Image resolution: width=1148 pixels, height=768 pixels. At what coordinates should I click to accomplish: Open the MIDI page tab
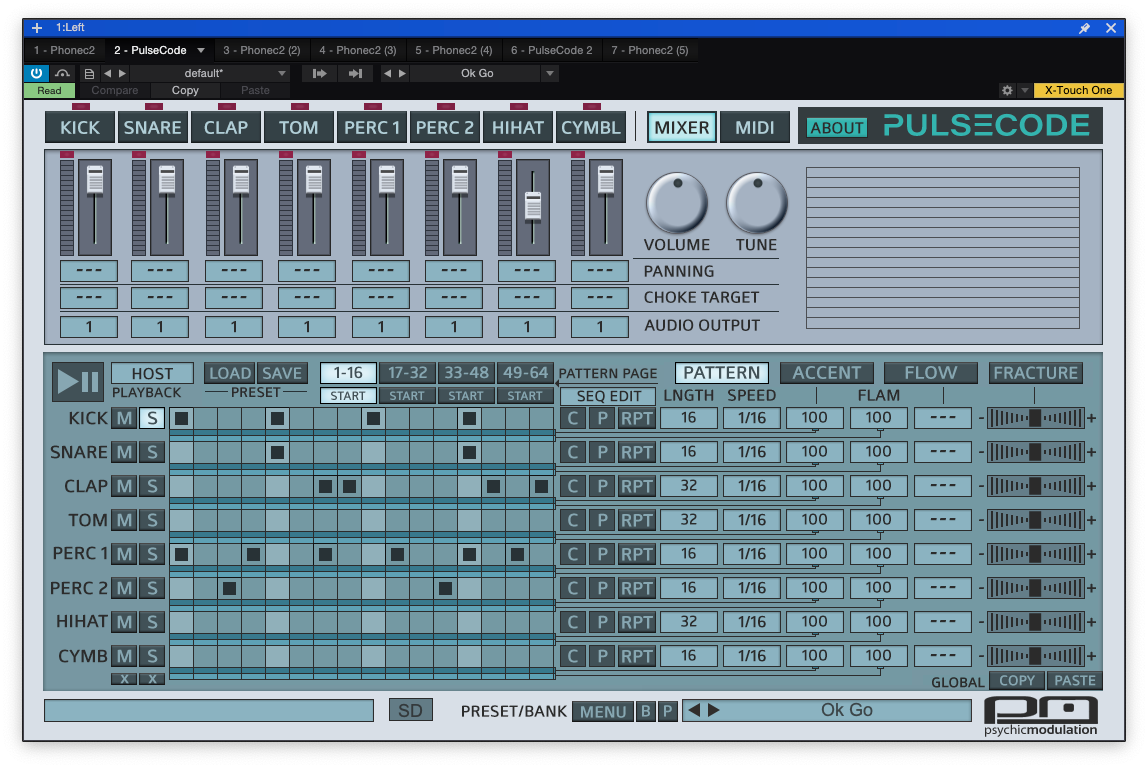[x=755, y=127]
